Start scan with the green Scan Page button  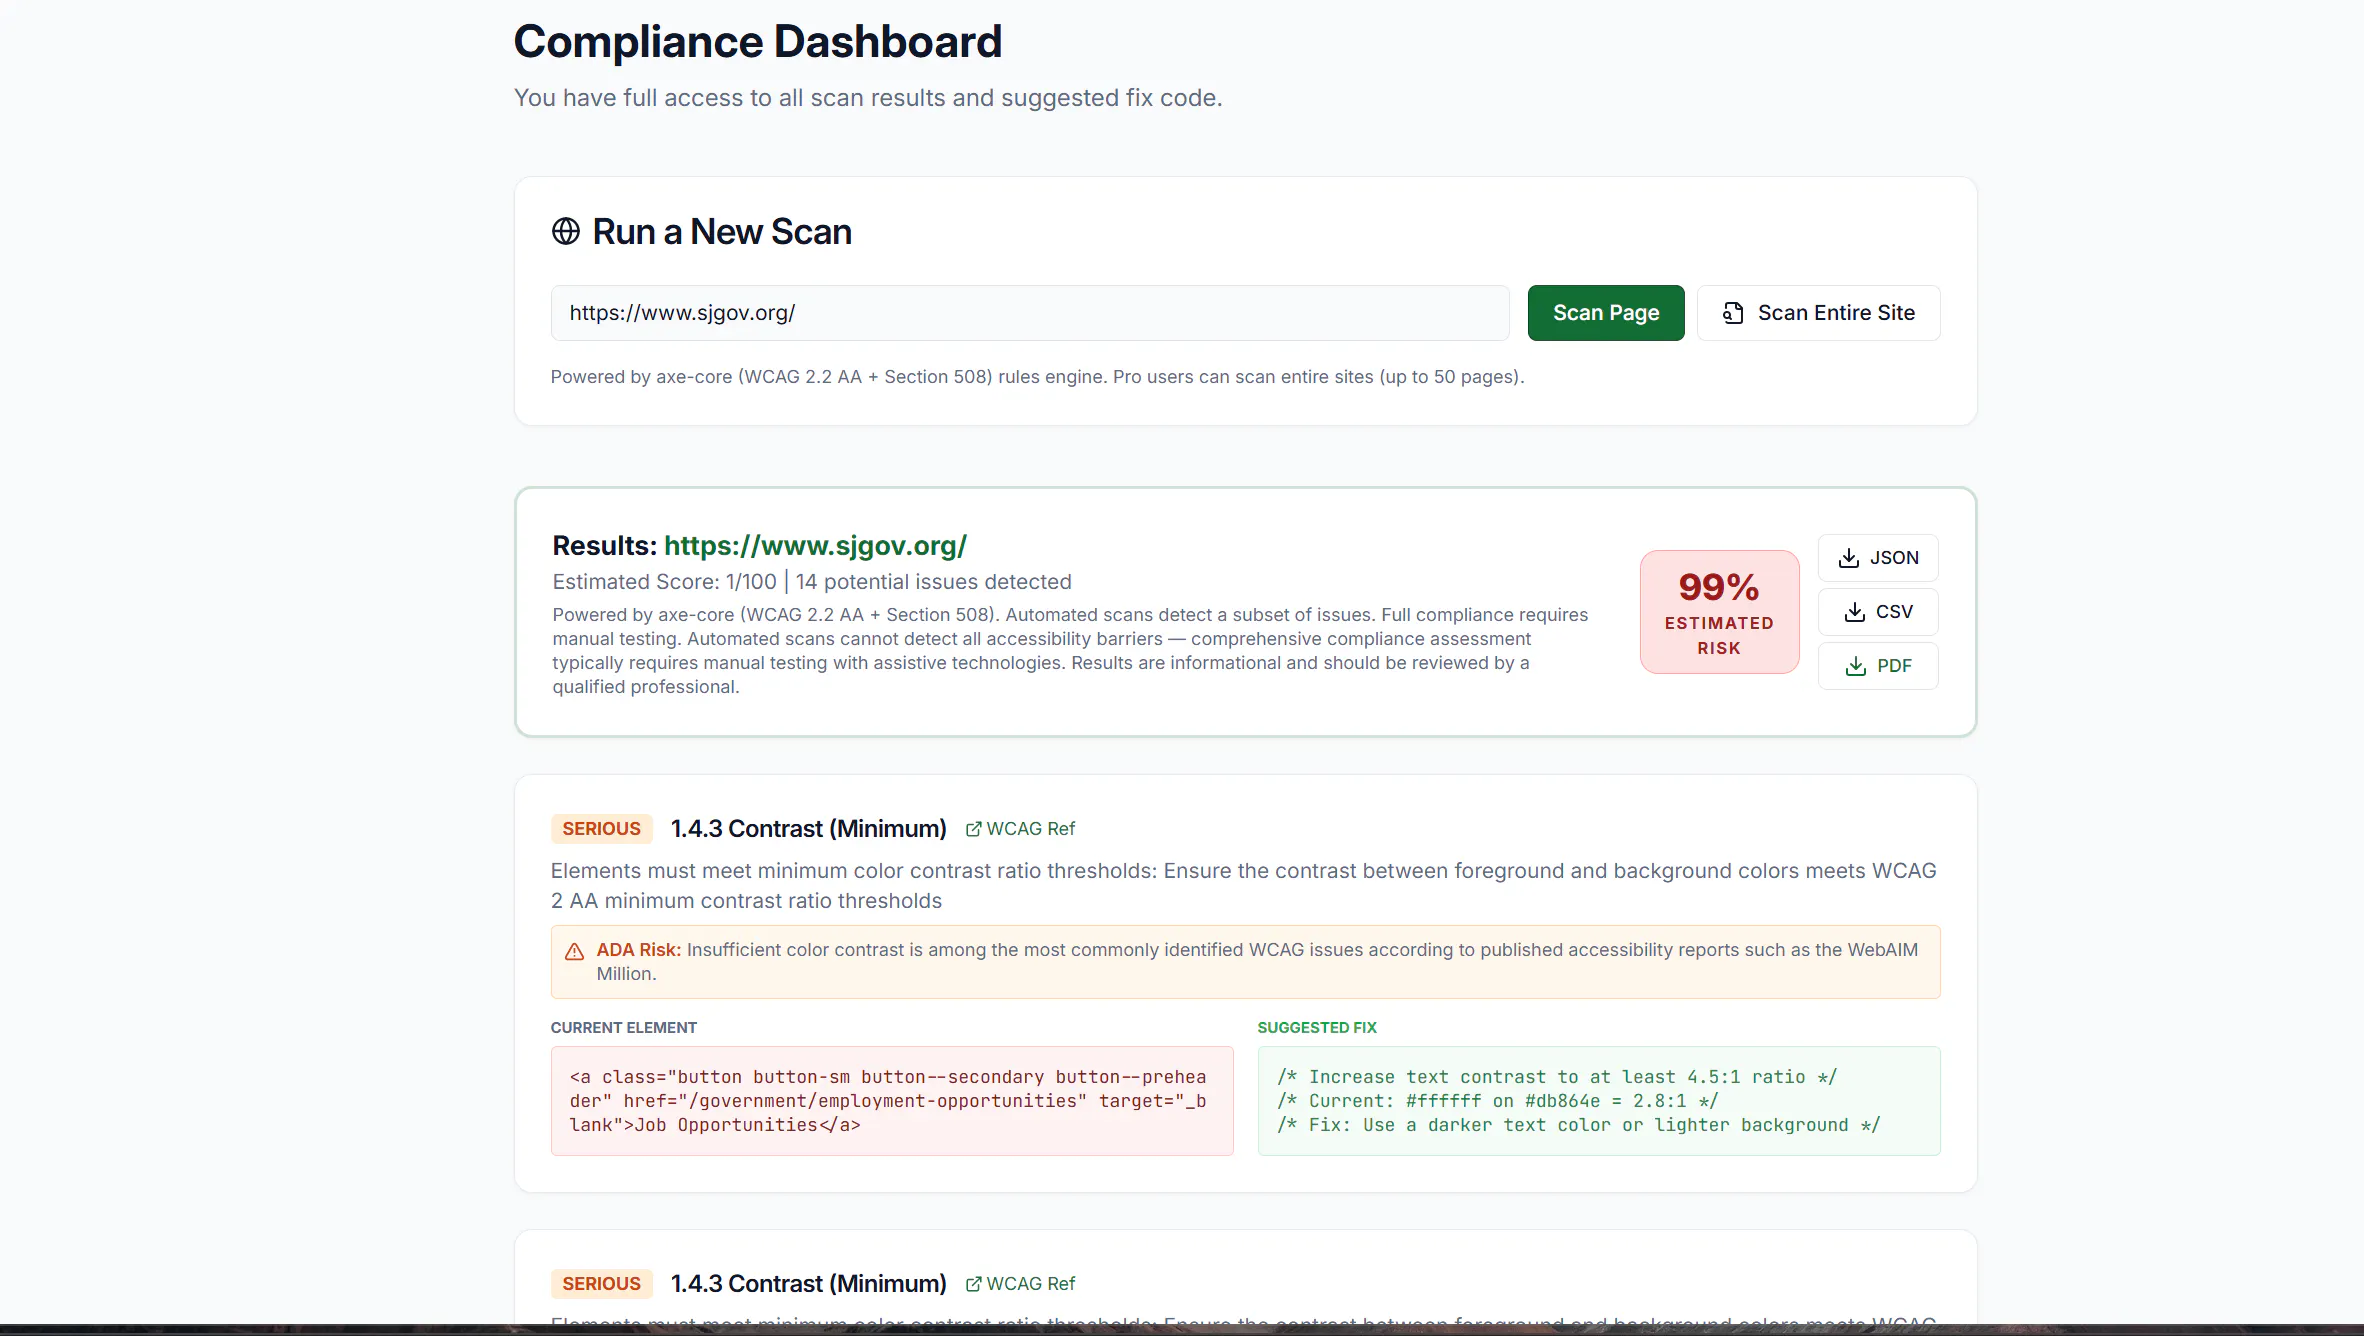pyautogui.click(x=1606, y=313)
